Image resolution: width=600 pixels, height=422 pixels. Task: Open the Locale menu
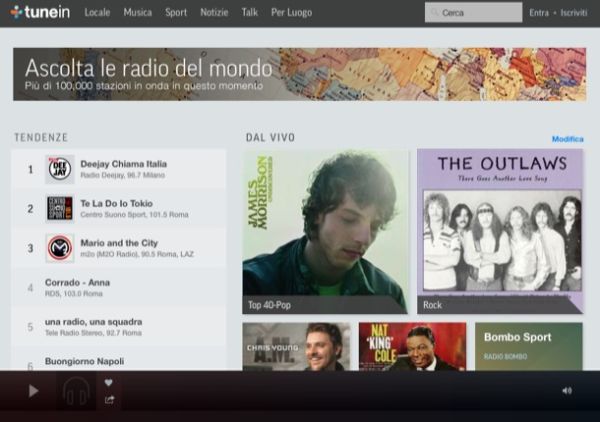pyautogui.click(x=98, y=13)
